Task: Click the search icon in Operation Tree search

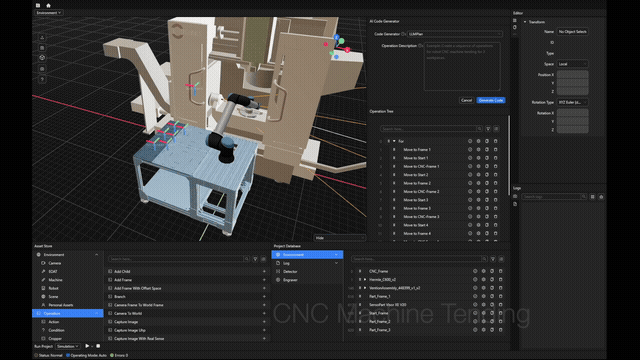Action: tap(479, 129)
